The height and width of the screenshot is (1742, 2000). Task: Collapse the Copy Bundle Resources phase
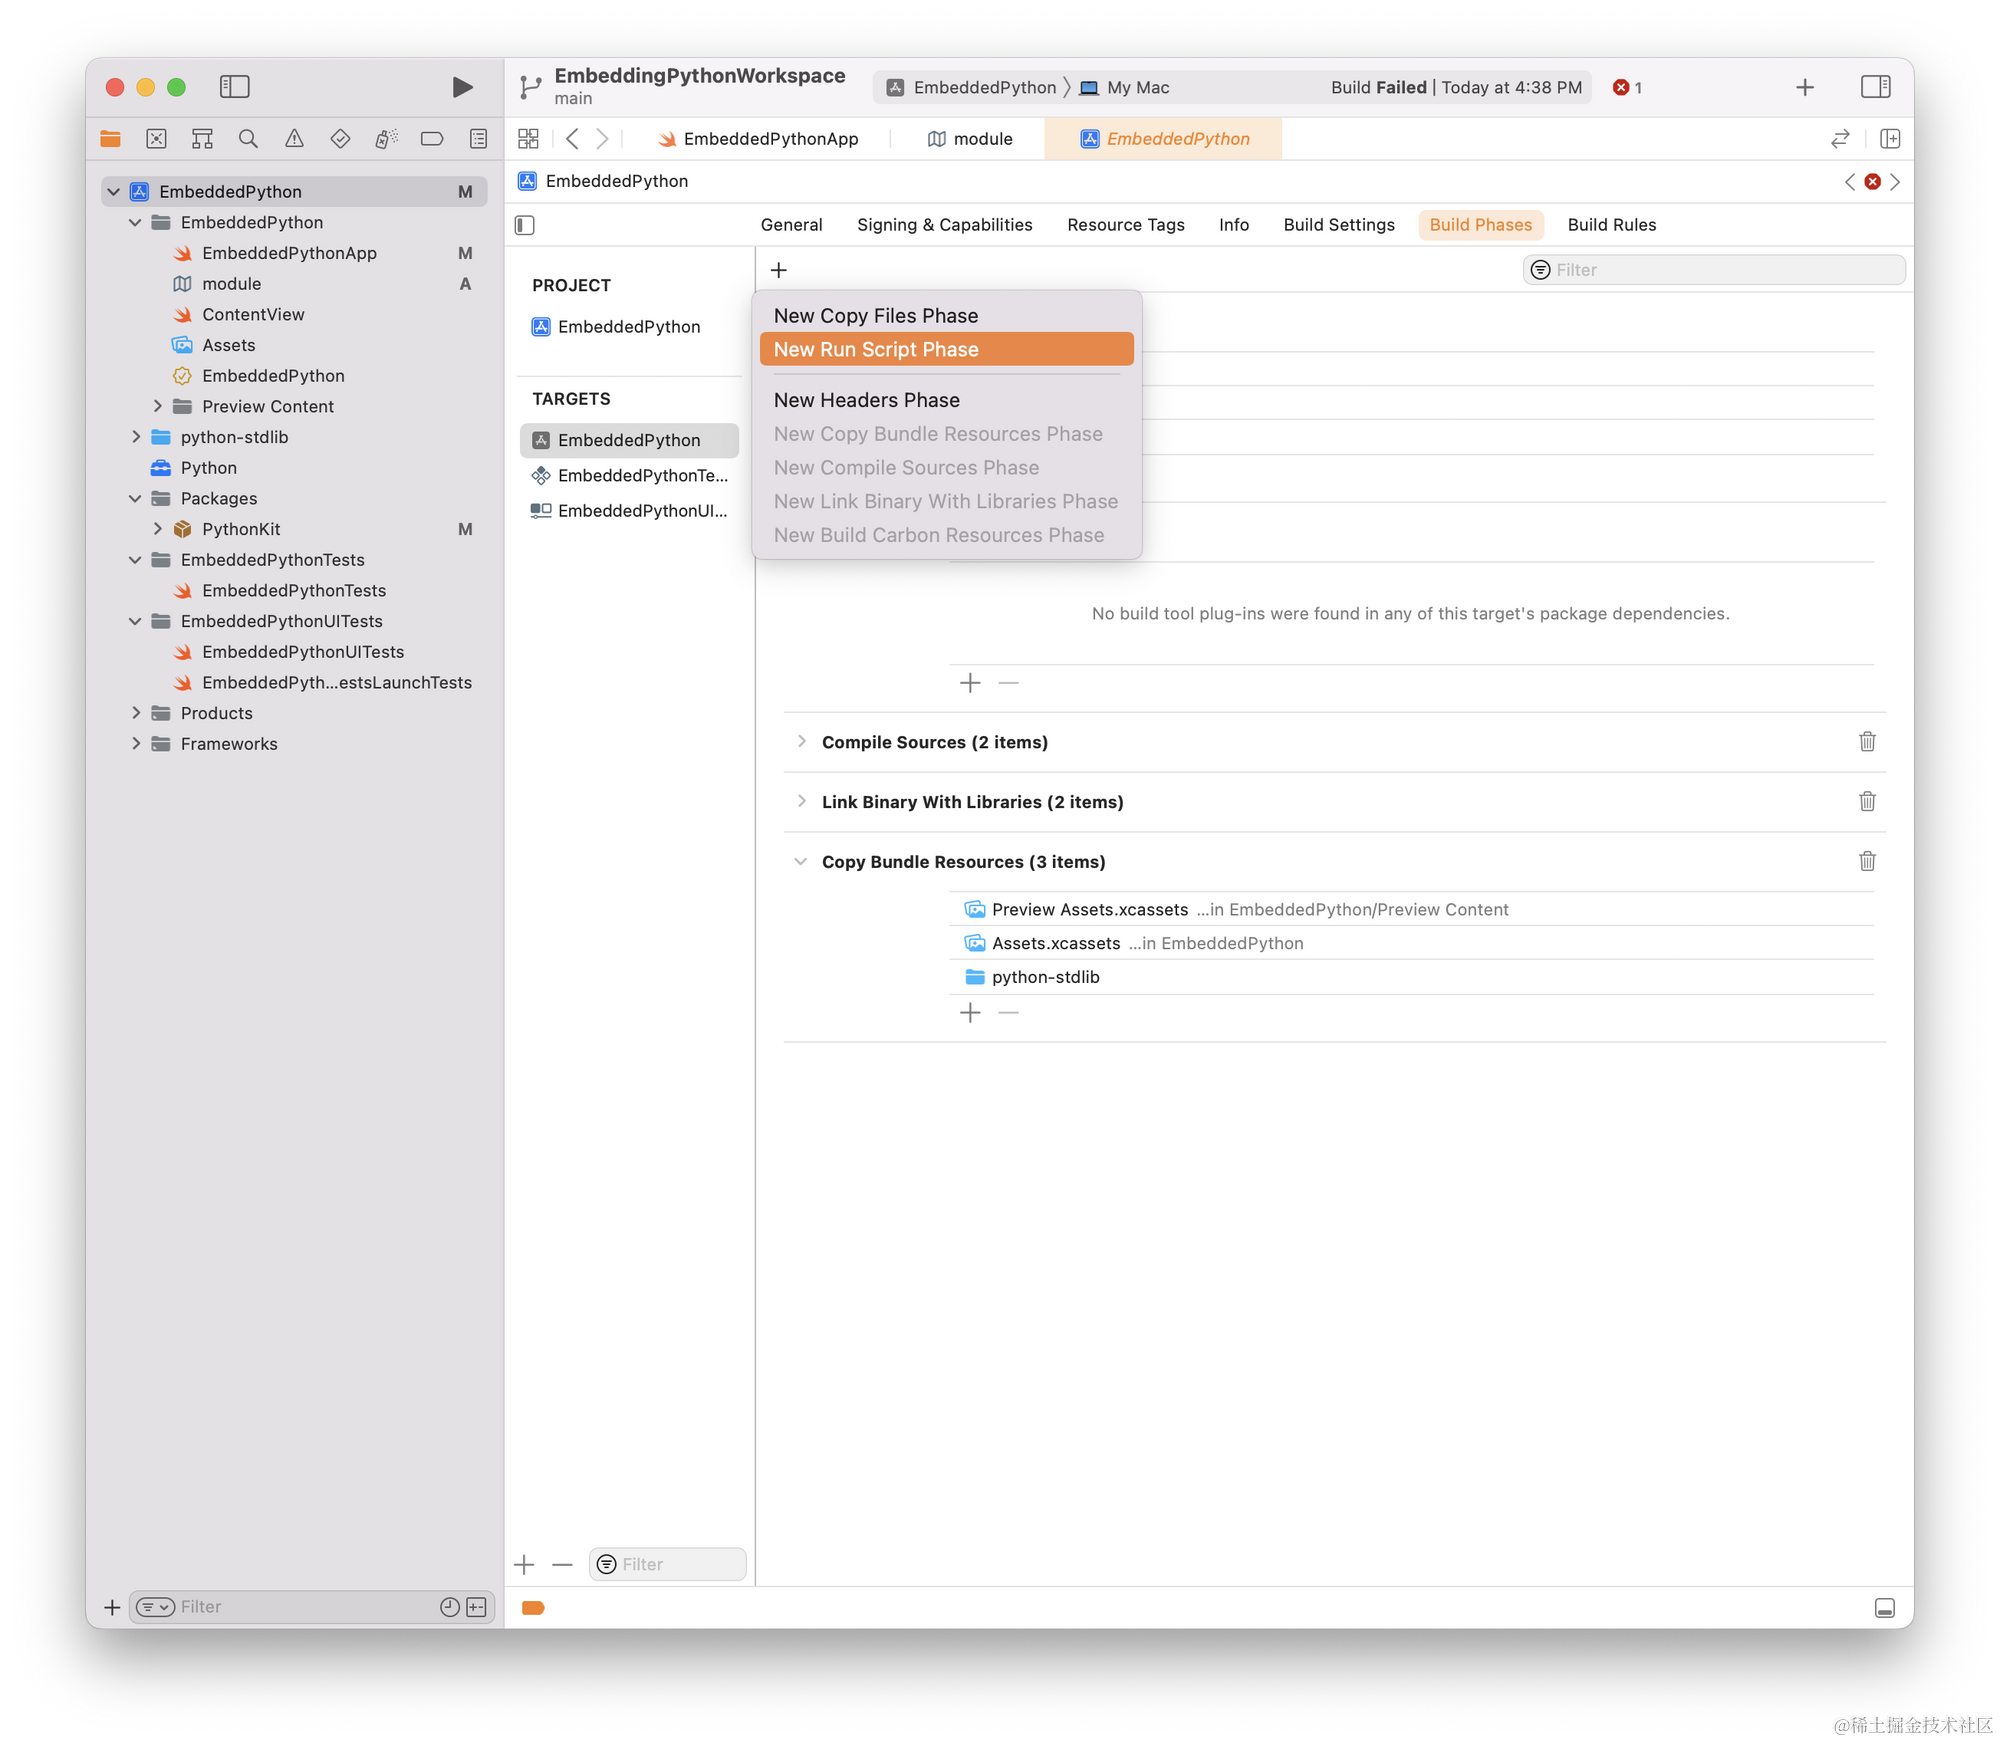point(801,862)
